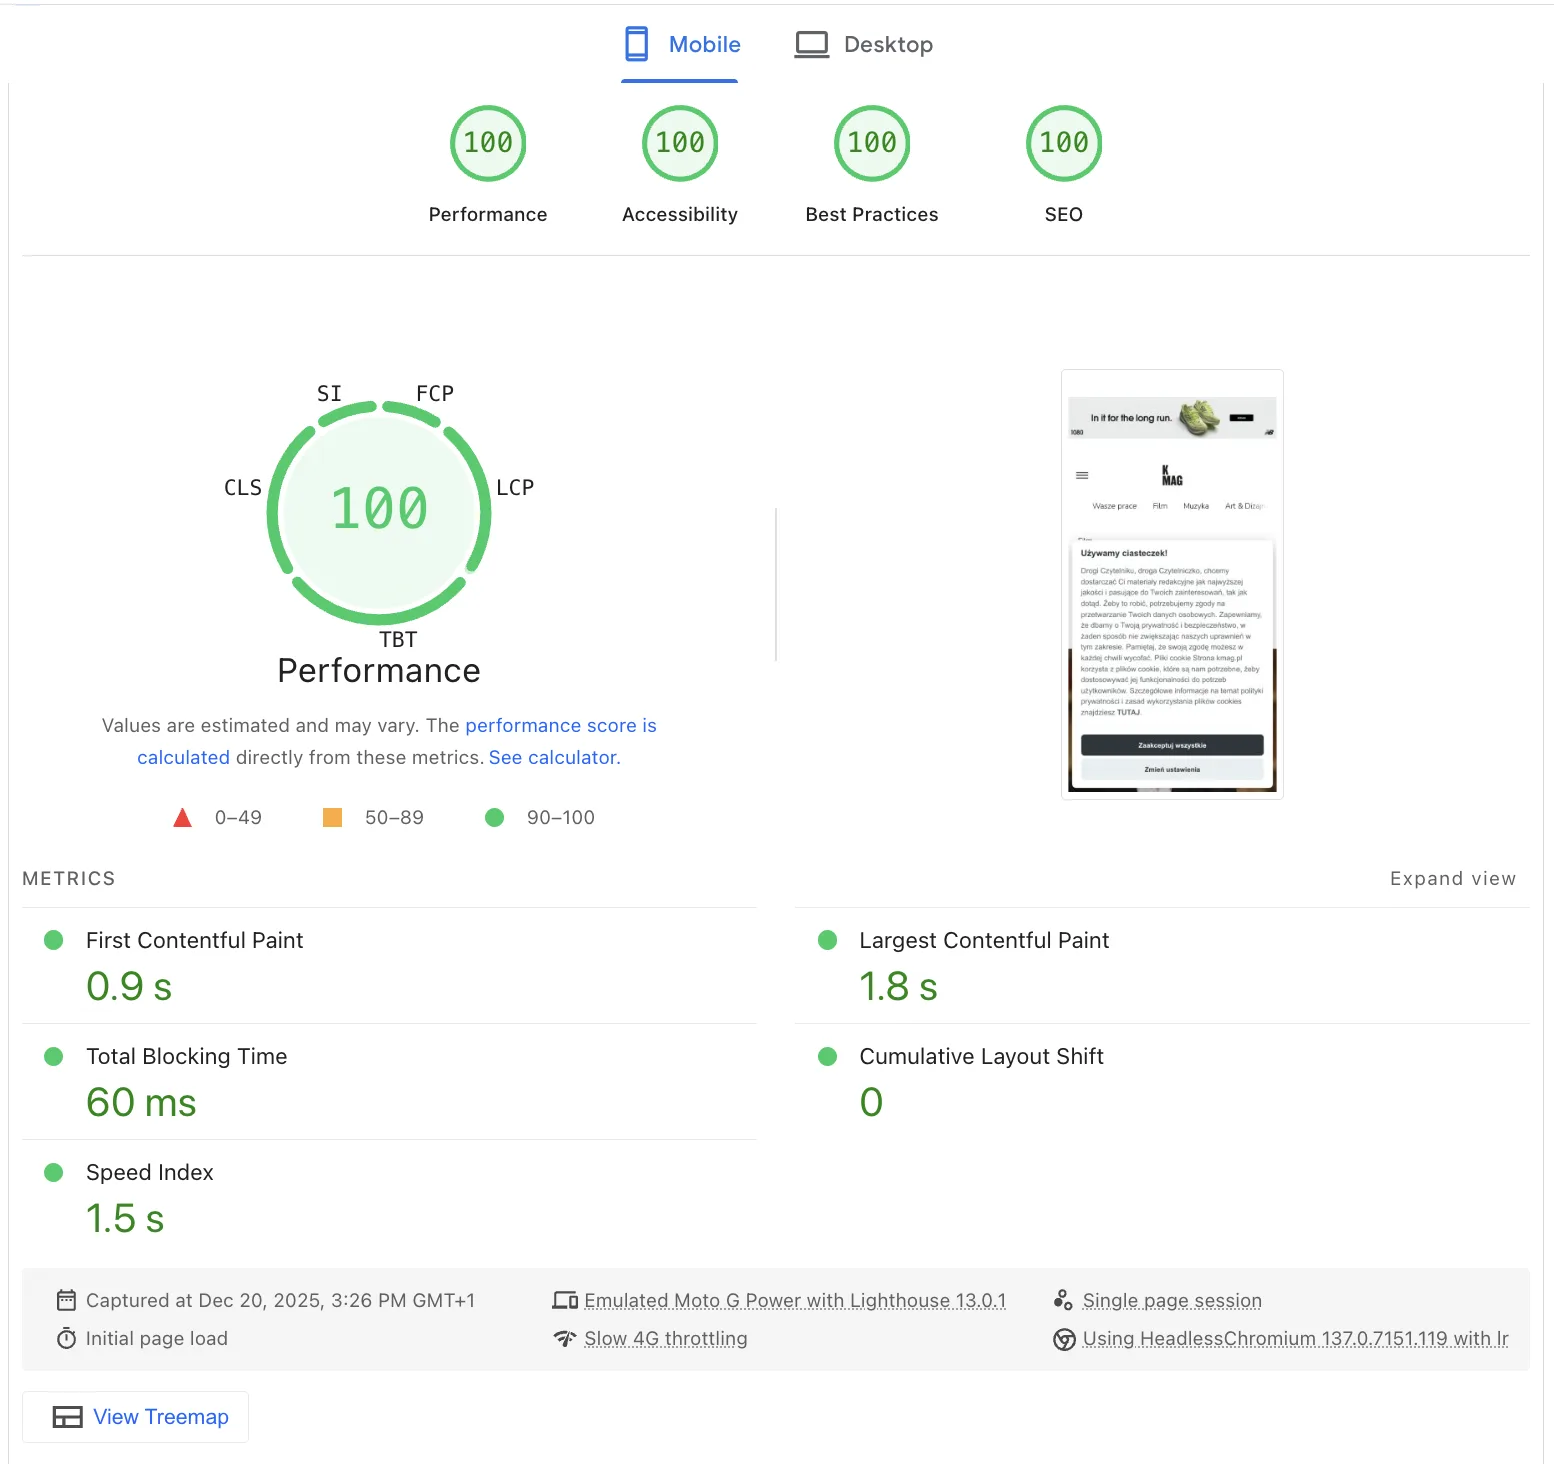The height and width of the screenshot is (1464, 1554).
Task: Click Single page session info
Action: (1172, 1300)
